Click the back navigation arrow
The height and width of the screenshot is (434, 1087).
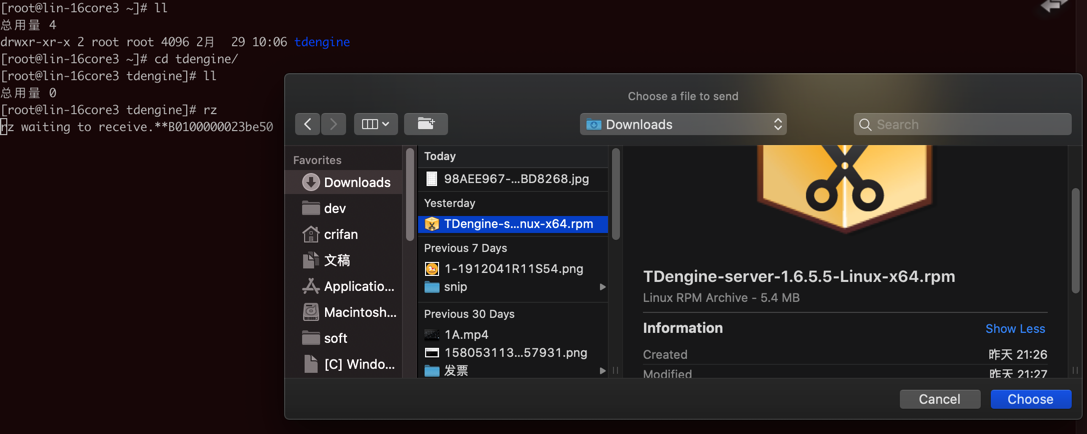tap(308, 124)
